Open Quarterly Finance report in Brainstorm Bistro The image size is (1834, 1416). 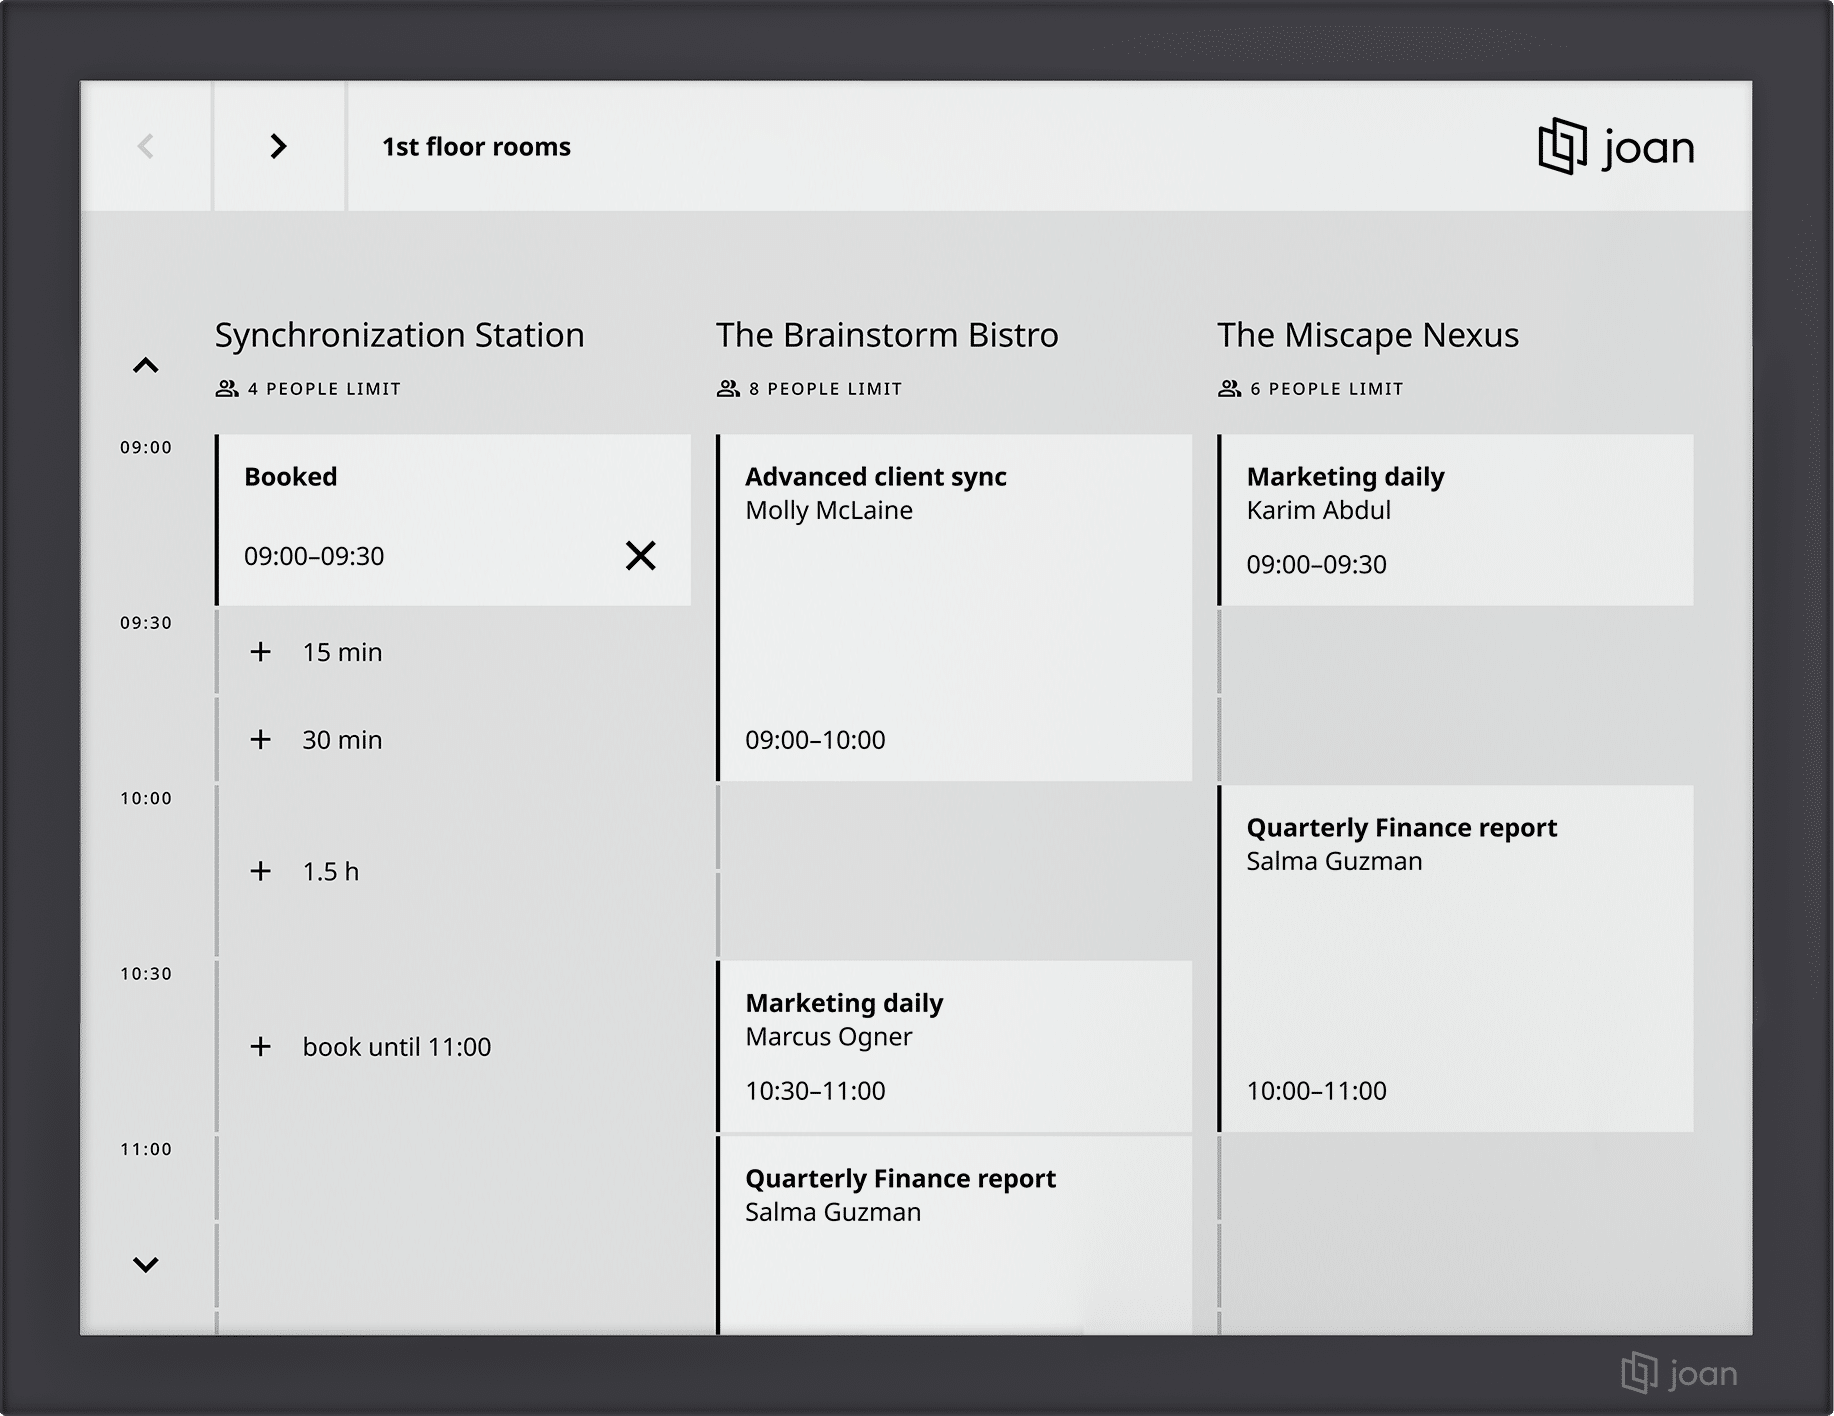954,1234
